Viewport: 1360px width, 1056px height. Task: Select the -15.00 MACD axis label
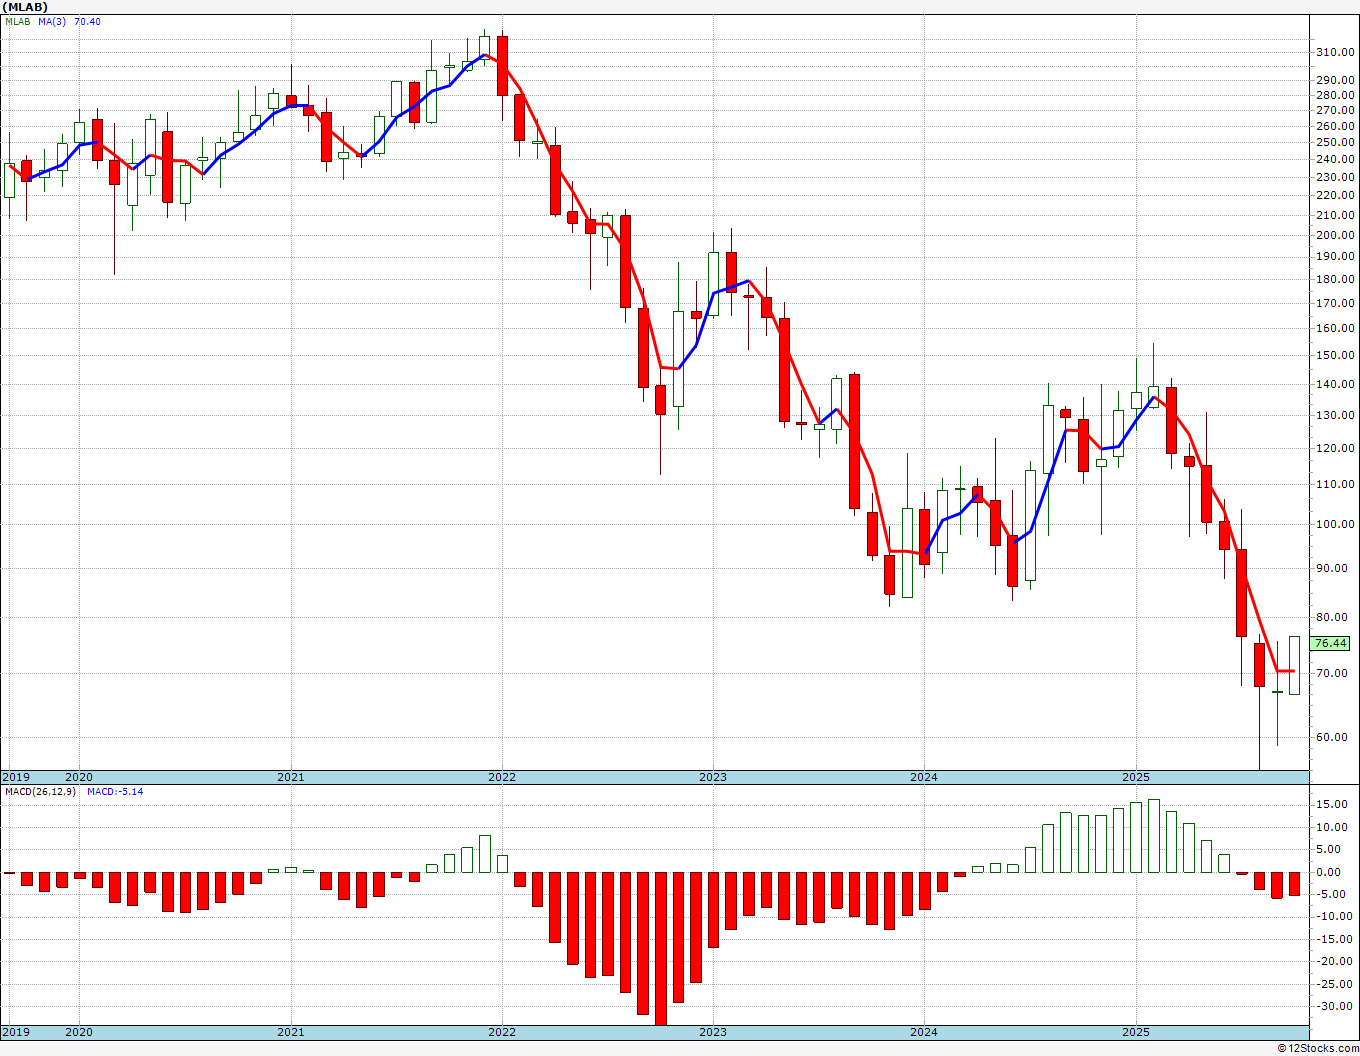pyautogui.click(x=1333, y=939)
